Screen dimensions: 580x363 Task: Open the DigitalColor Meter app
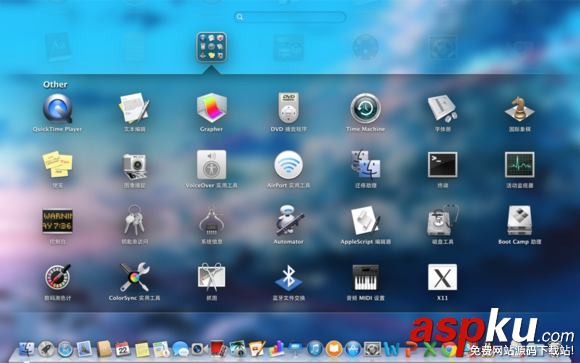point(57,277)
